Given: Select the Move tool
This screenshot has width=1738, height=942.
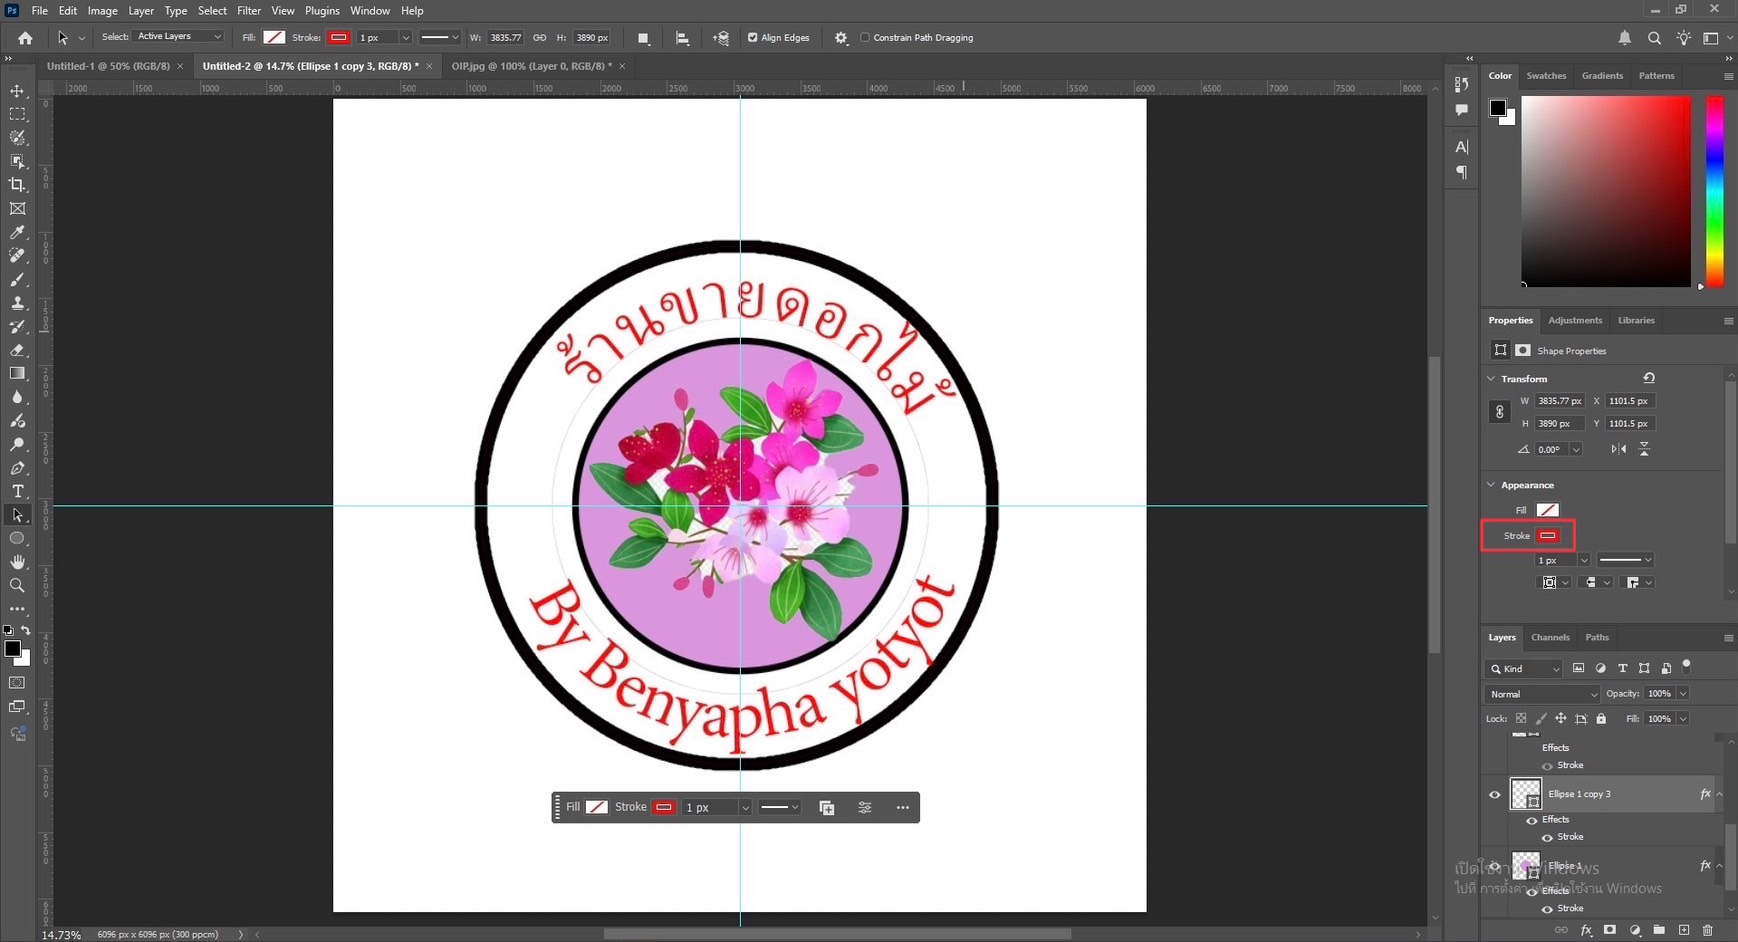Looking at the screenshot, I should coord(17,91).
